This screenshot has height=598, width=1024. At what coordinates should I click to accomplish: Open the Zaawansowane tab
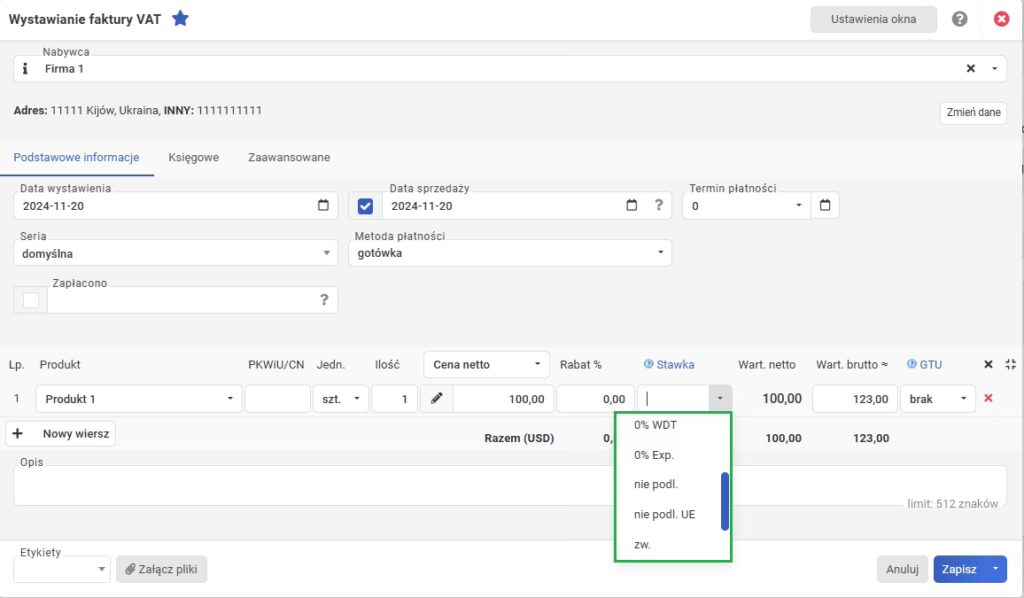pyautogui.click(x=289, y=158)
